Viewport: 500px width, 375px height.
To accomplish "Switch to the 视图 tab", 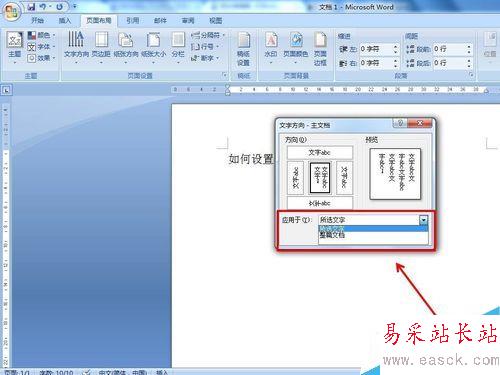I will (216, 21).
